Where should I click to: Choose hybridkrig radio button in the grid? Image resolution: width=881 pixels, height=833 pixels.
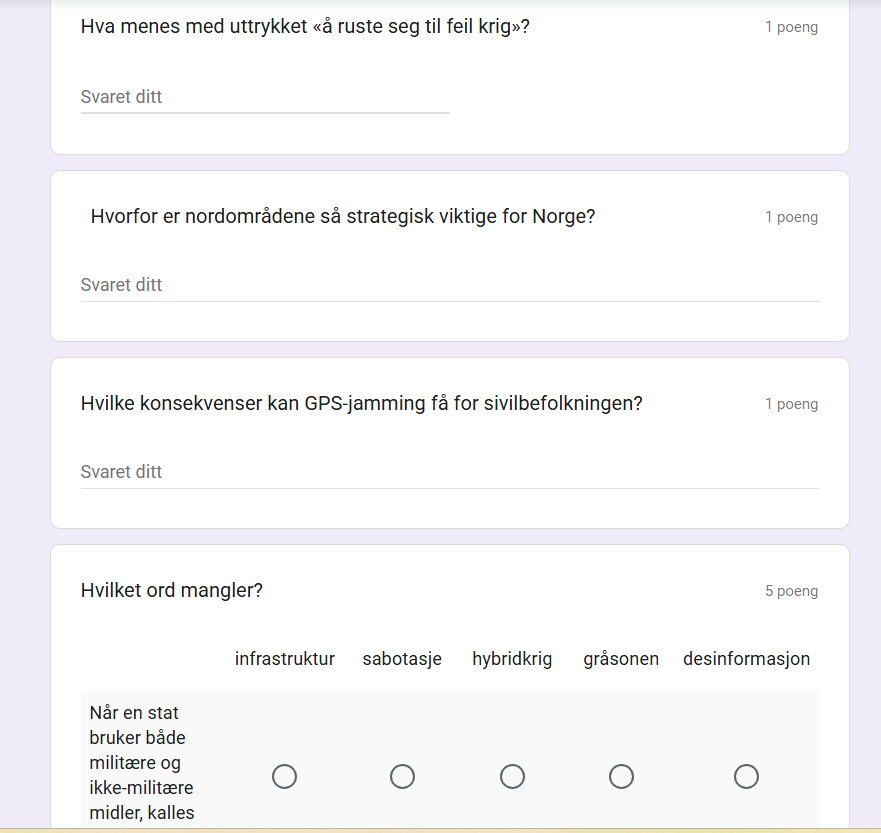512,776
